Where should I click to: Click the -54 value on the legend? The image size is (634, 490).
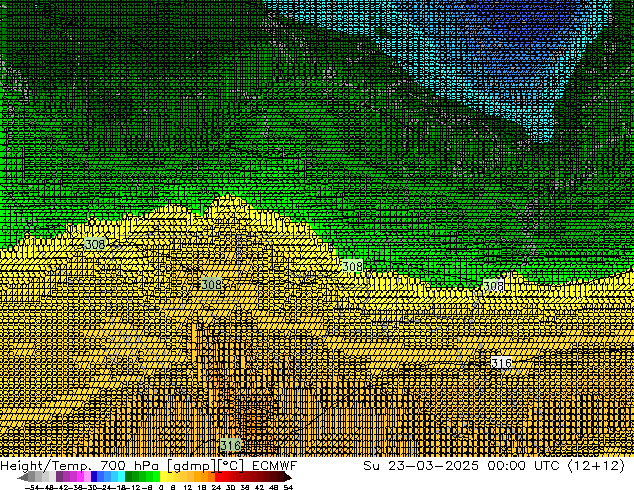click(32, 488)
